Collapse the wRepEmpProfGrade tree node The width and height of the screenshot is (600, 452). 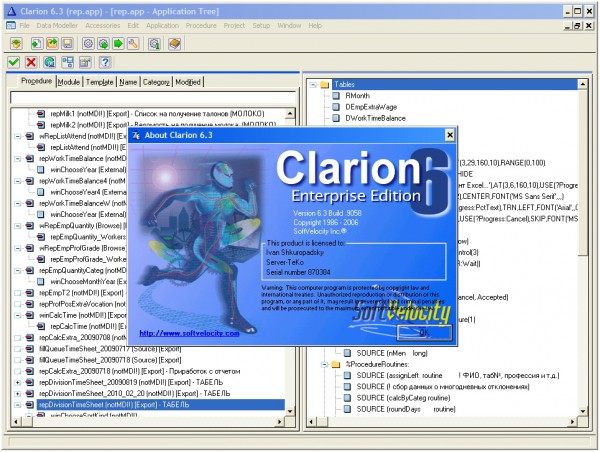pos(18,248)
